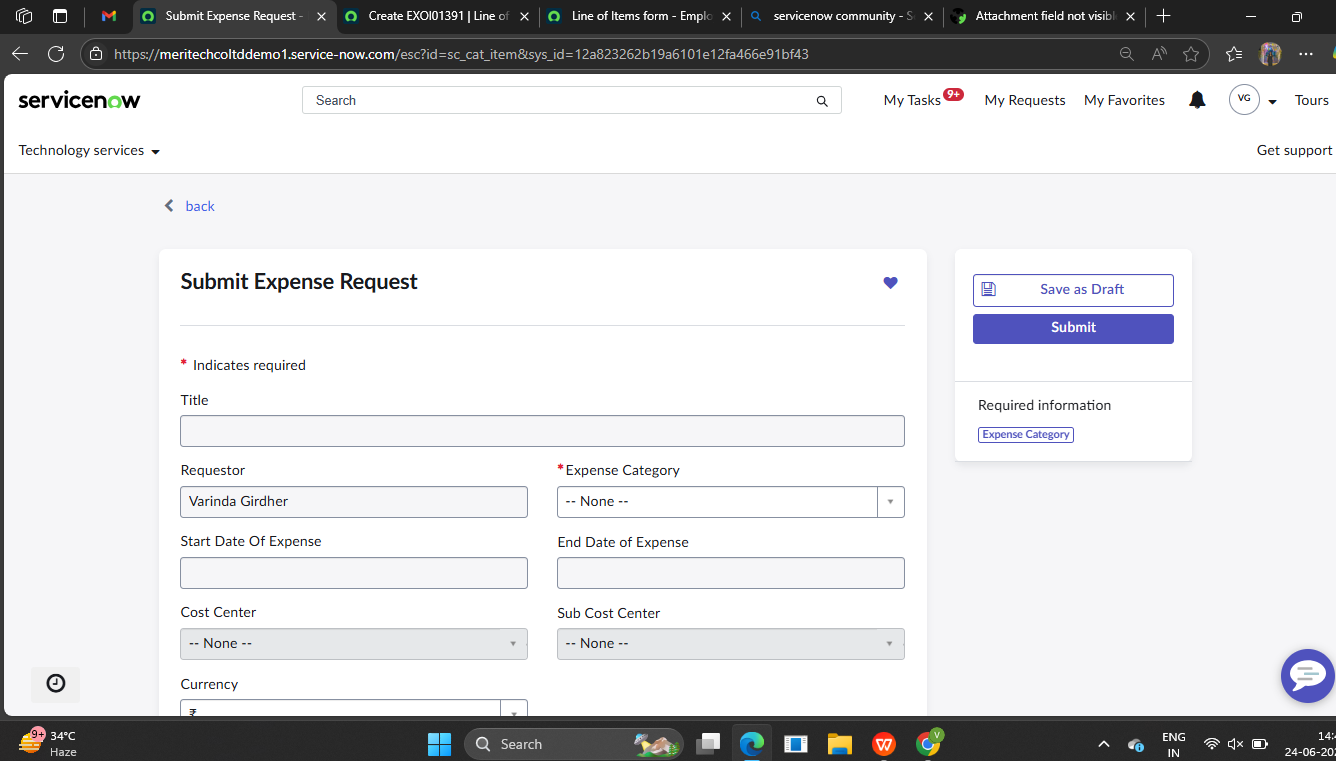The height and width of the screenshot is (761, 1336).
Task: Open WPS Office from taskbar
Action: point(883,743)
